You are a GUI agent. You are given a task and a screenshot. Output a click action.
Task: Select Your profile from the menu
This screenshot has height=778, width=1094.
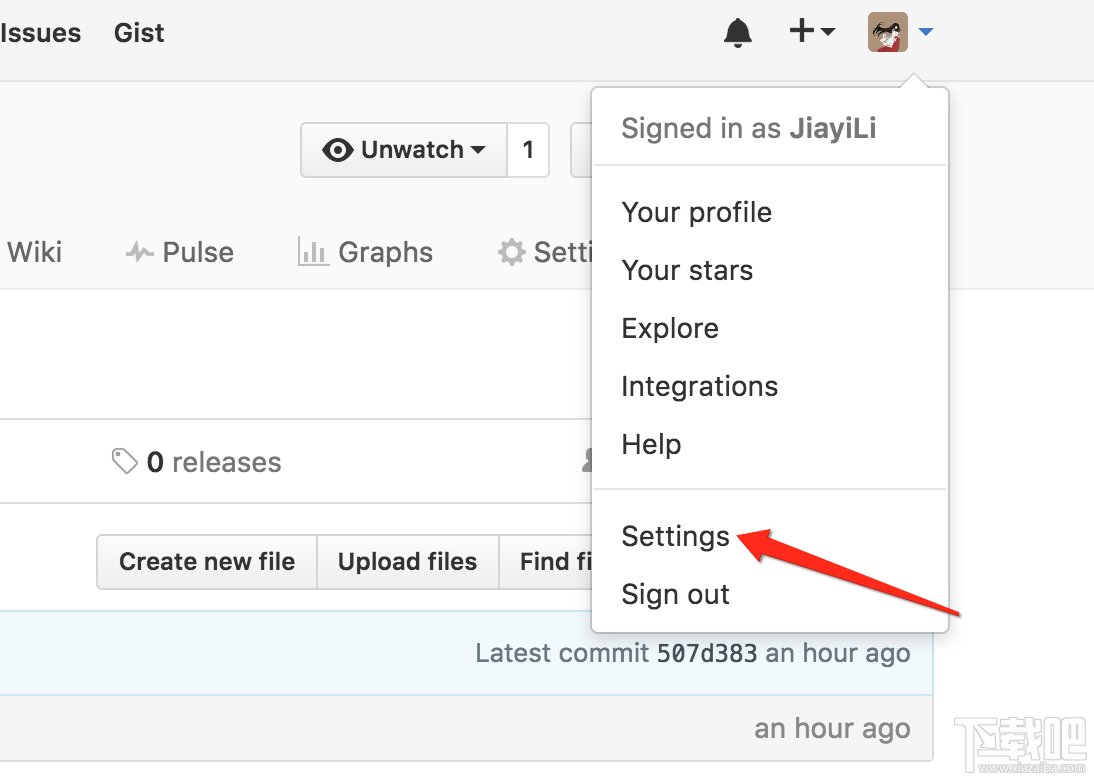(696, 212)
